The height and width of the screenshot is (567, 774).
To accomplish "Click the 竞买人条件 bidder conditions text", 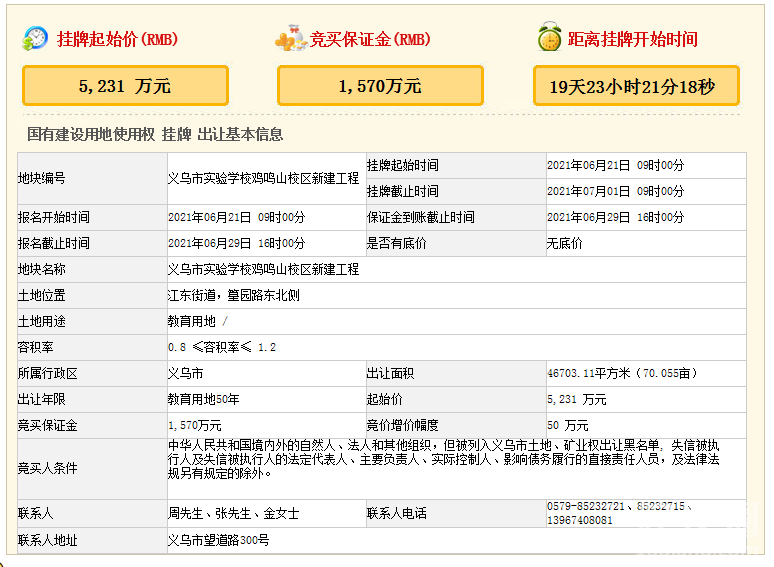I will click(442, 459).
